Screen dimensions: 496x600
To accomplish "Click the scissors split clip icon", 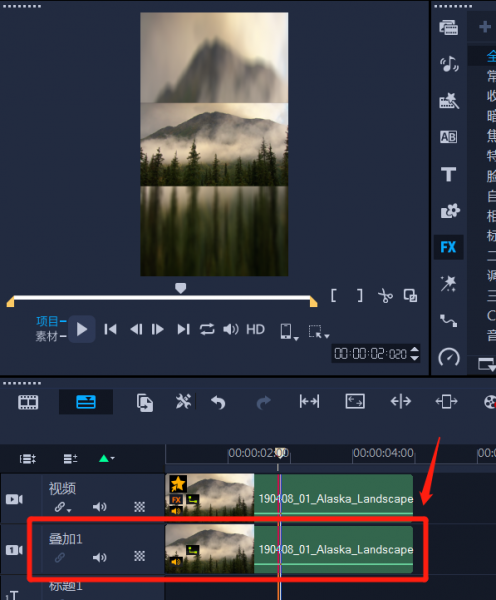I will coord(385,296).
